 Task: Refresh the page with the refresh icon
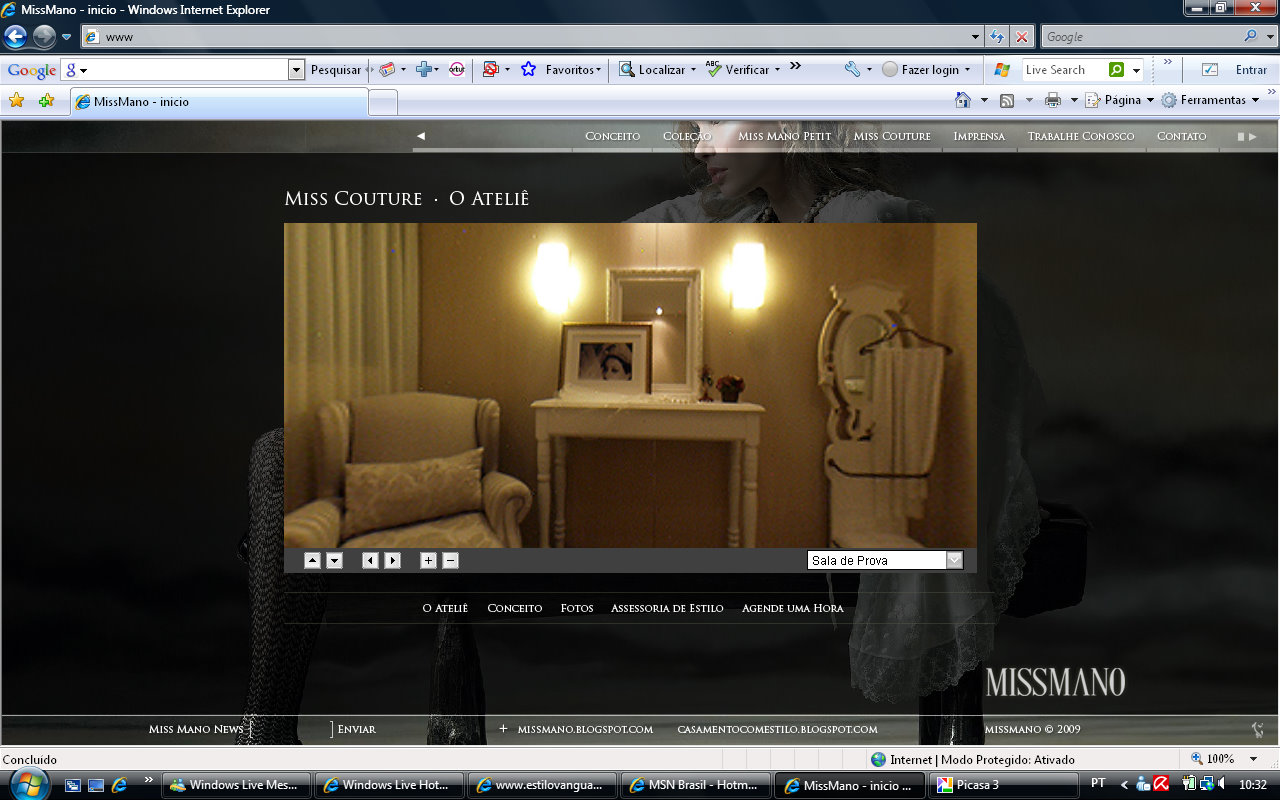(997, 37)
